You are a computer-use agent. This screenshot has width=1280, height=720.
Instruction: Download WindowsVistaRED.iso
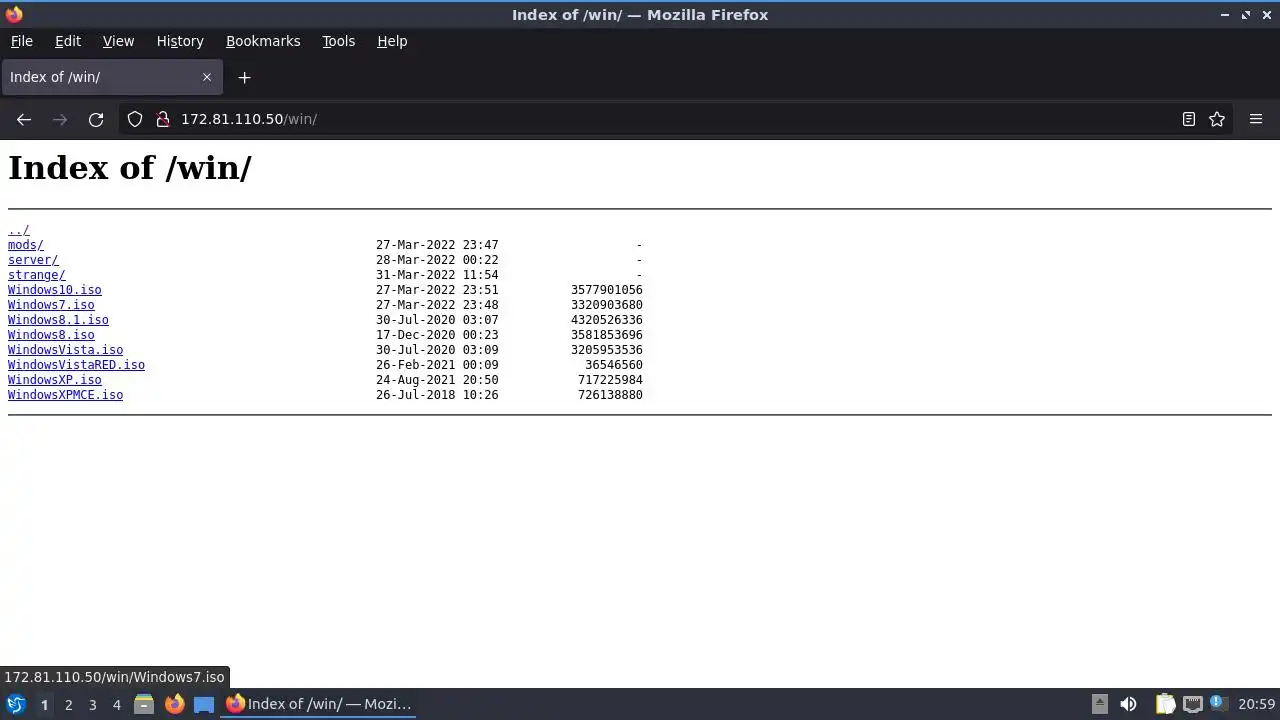click(x=76, y=365)
